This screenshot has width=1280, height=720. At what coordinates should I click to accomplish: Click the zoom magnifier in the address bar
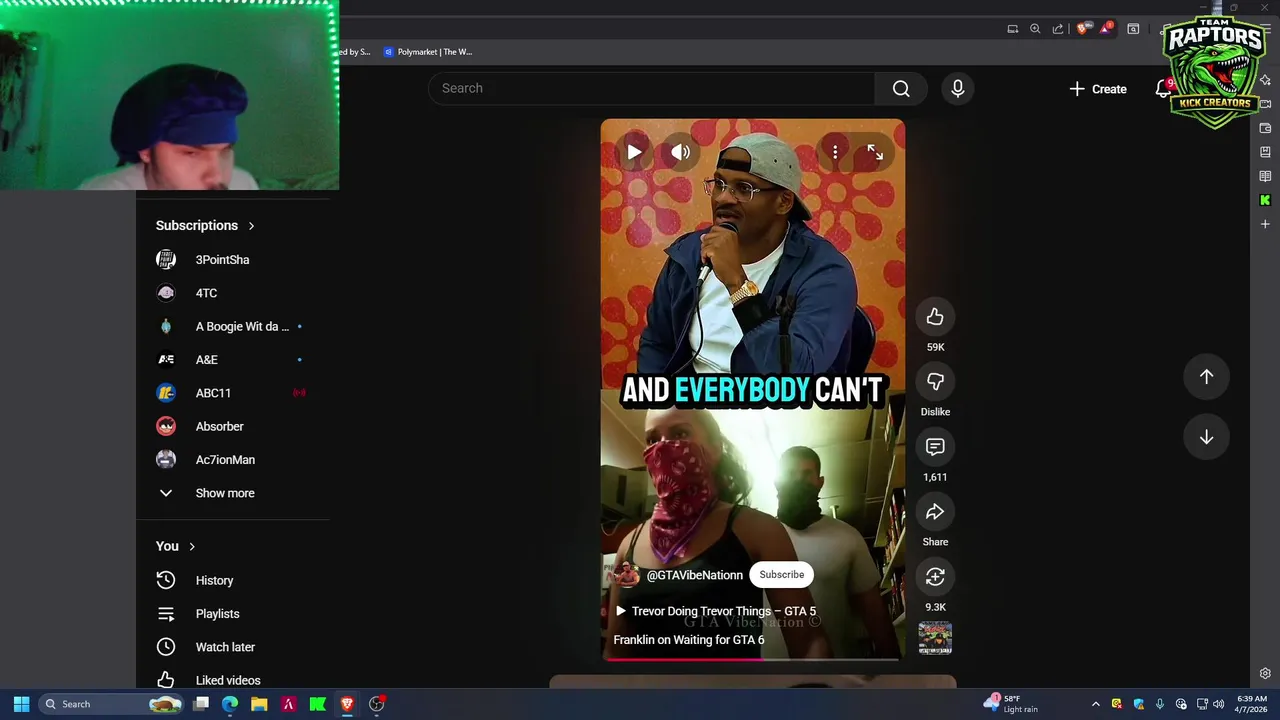coord(1035,29)
